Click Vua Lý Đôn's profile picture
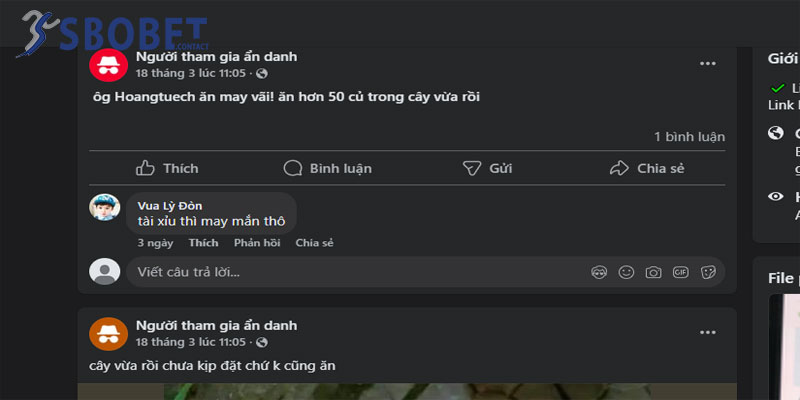The height and width of the screenshot is (400, 800). 105,207
